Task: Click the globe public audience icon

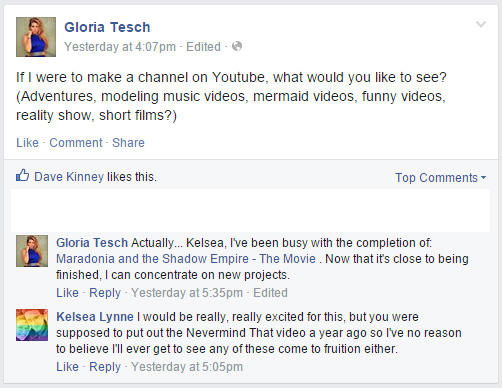Action: pyautogui.click(x=237, y=46)
